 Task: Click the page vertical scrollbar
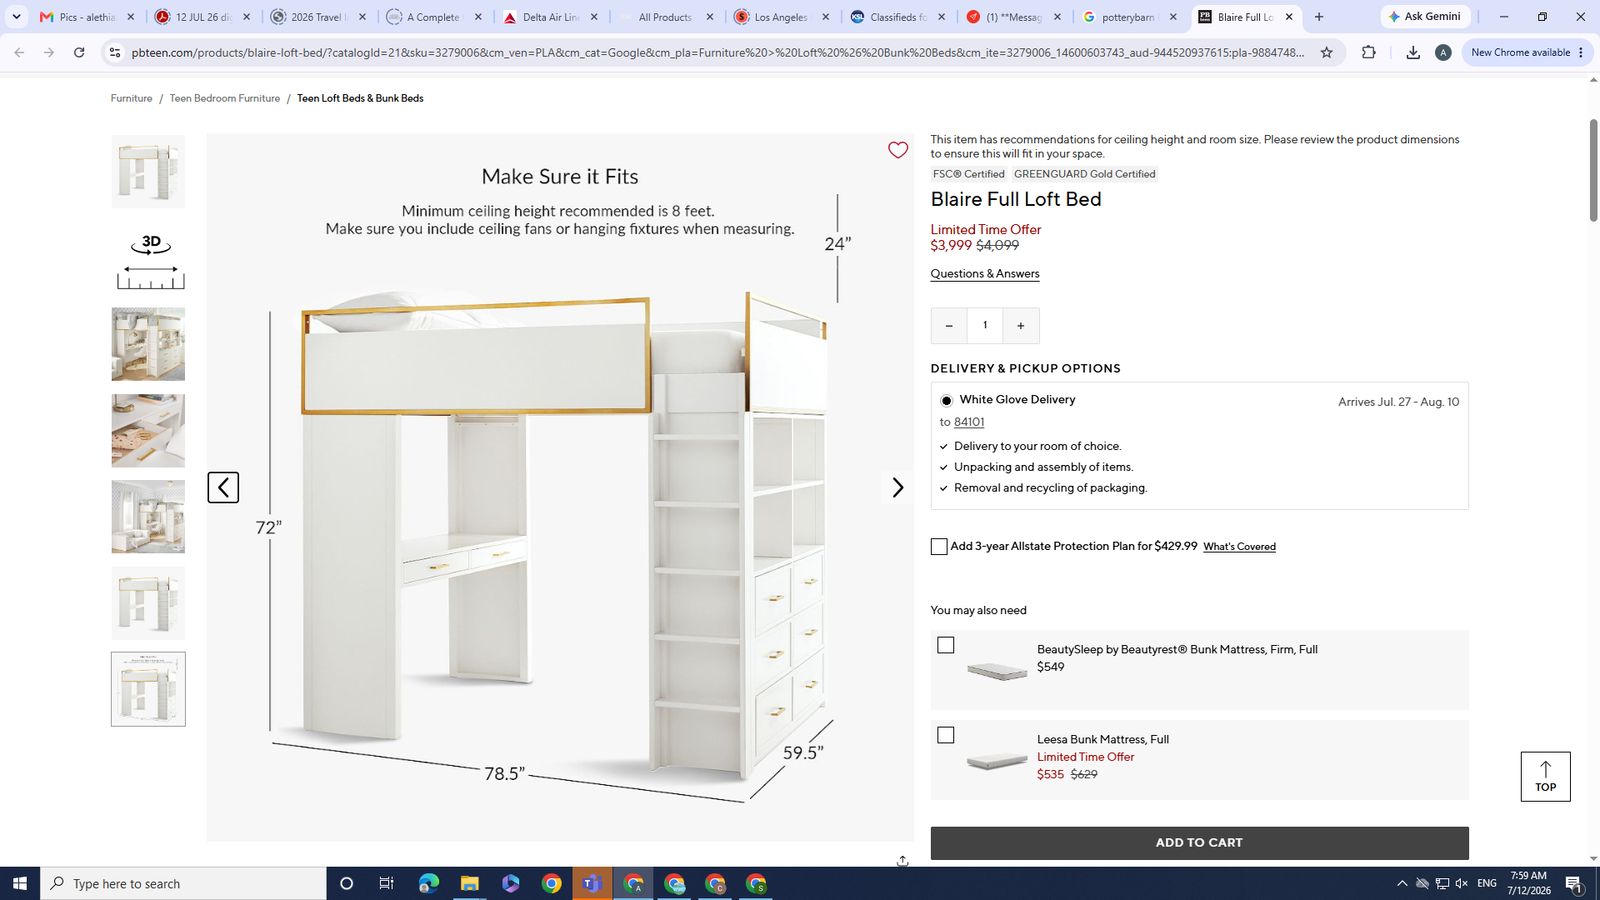point(1593,170)
